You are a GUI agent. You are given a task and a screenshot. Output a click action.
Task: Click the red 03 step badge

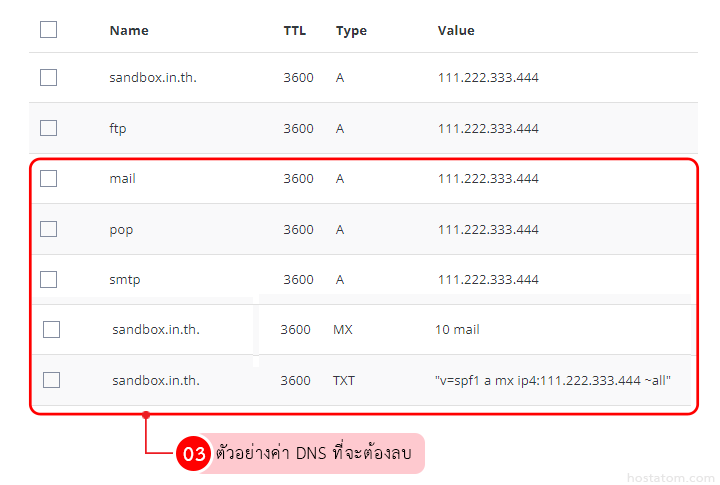pyautogui.click(x=193, y=454)
